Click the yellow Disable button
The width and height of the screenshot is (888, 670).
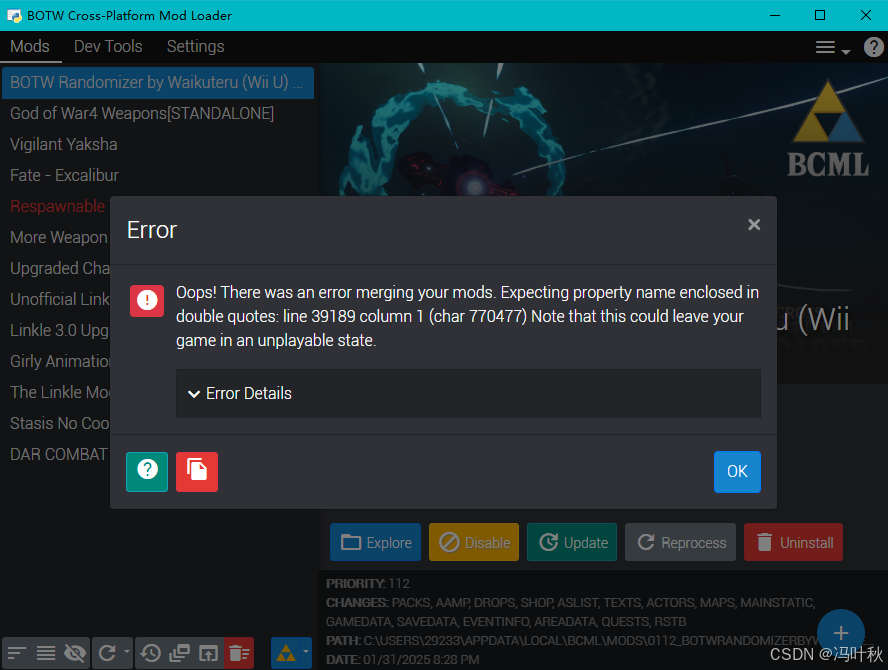pyautogui.click(x=474, y=543)
